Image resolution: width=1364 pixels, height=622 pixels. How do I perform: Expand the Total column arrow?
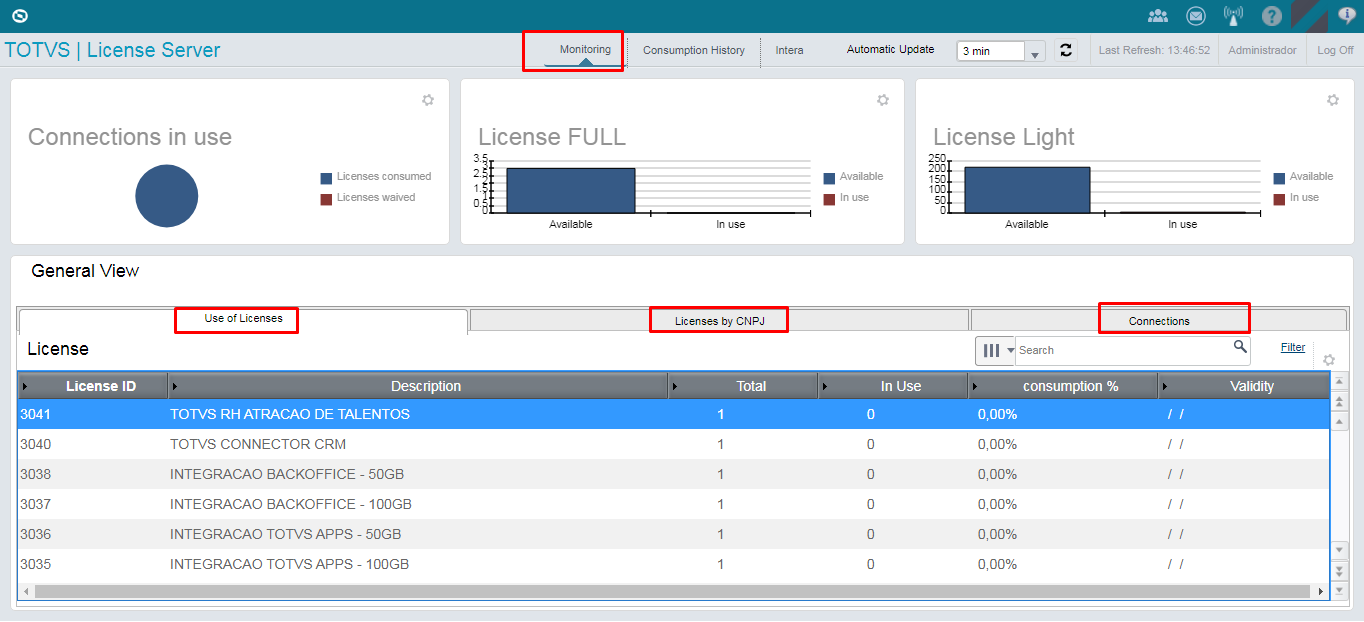(675, 386)
